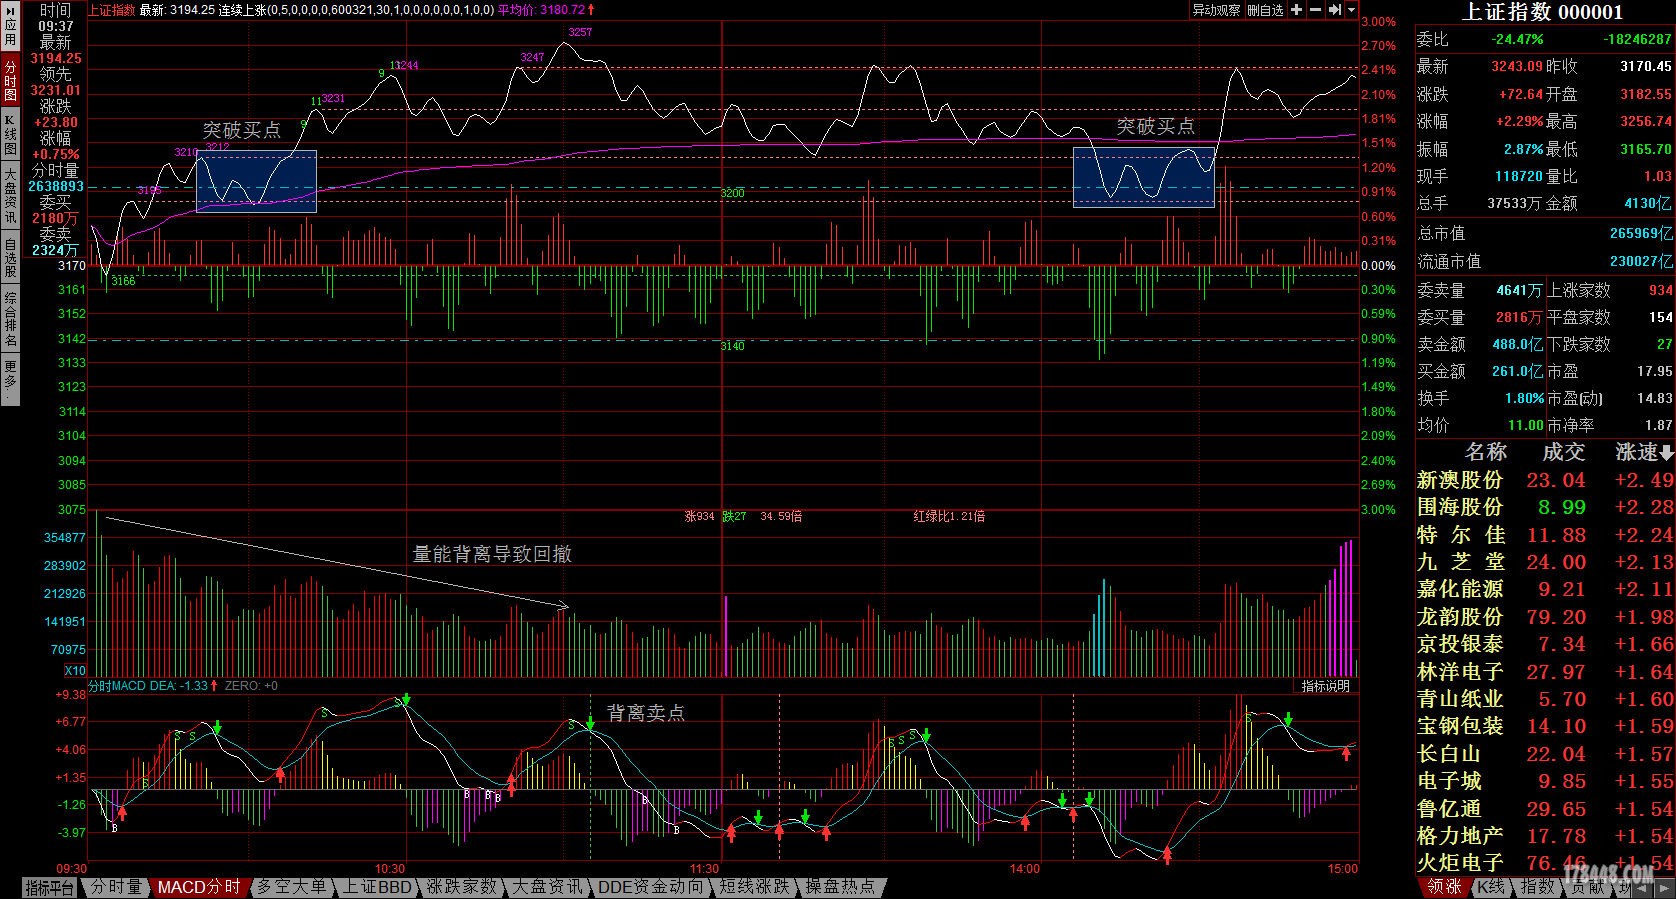Viewport: 1676px width, 899px height.
Task: Select the 上证BBD bottom tab
Action: pos(378,887)
